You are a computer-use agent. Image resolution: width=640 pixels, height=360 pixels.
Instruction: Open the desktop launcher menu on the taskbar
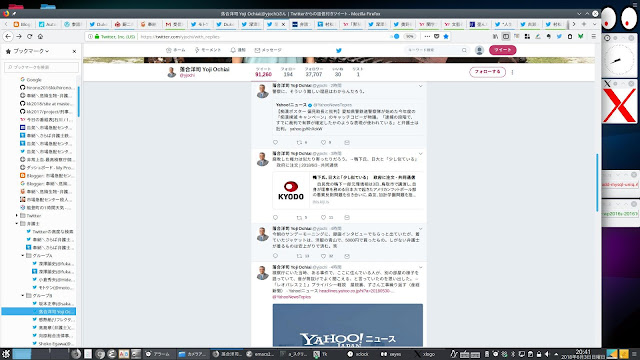pyautogui.click(x=6, y=354)
